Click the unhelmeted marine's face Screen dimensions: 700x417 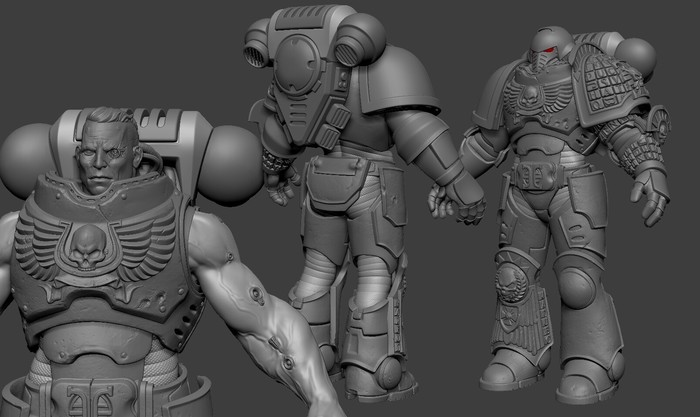[106, 158]
